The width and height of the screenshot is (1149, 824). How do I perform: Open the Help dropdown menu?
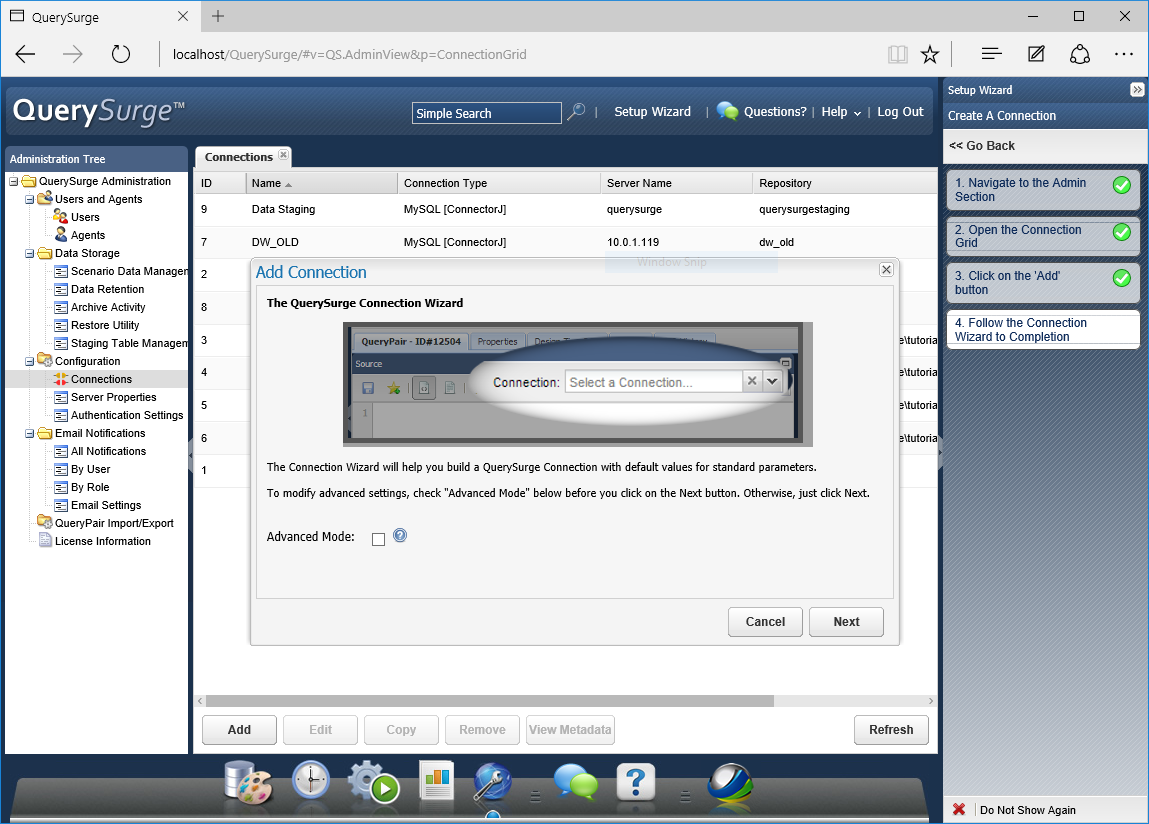[841, 112]
